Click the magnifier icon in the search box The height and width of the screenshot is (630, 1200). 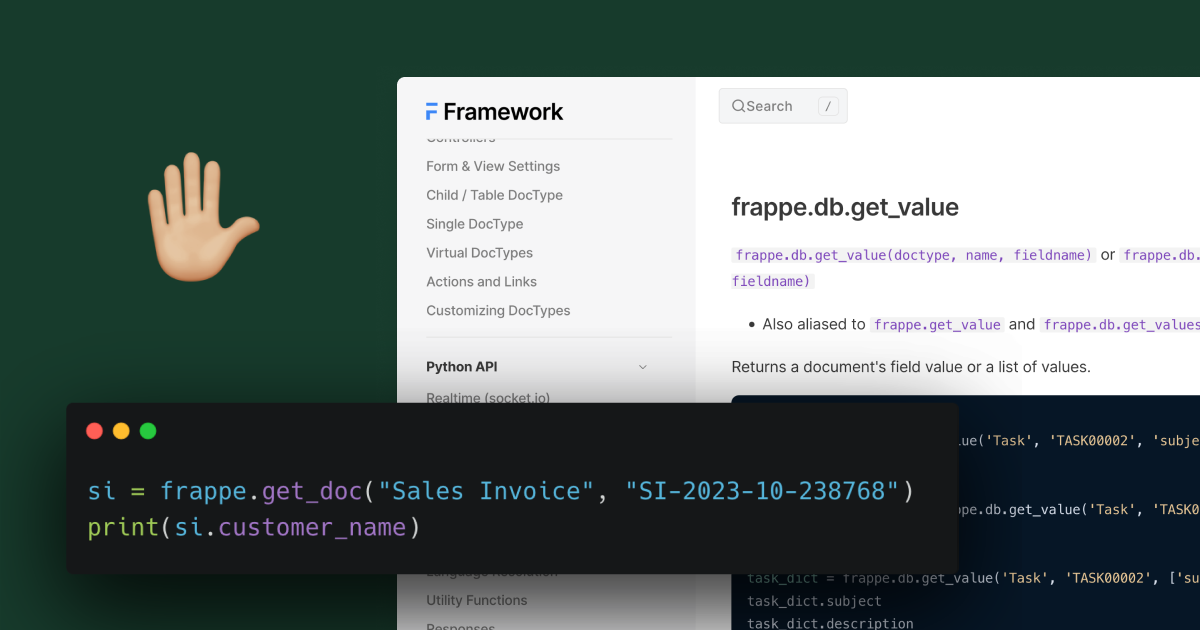tap(738, 106)
